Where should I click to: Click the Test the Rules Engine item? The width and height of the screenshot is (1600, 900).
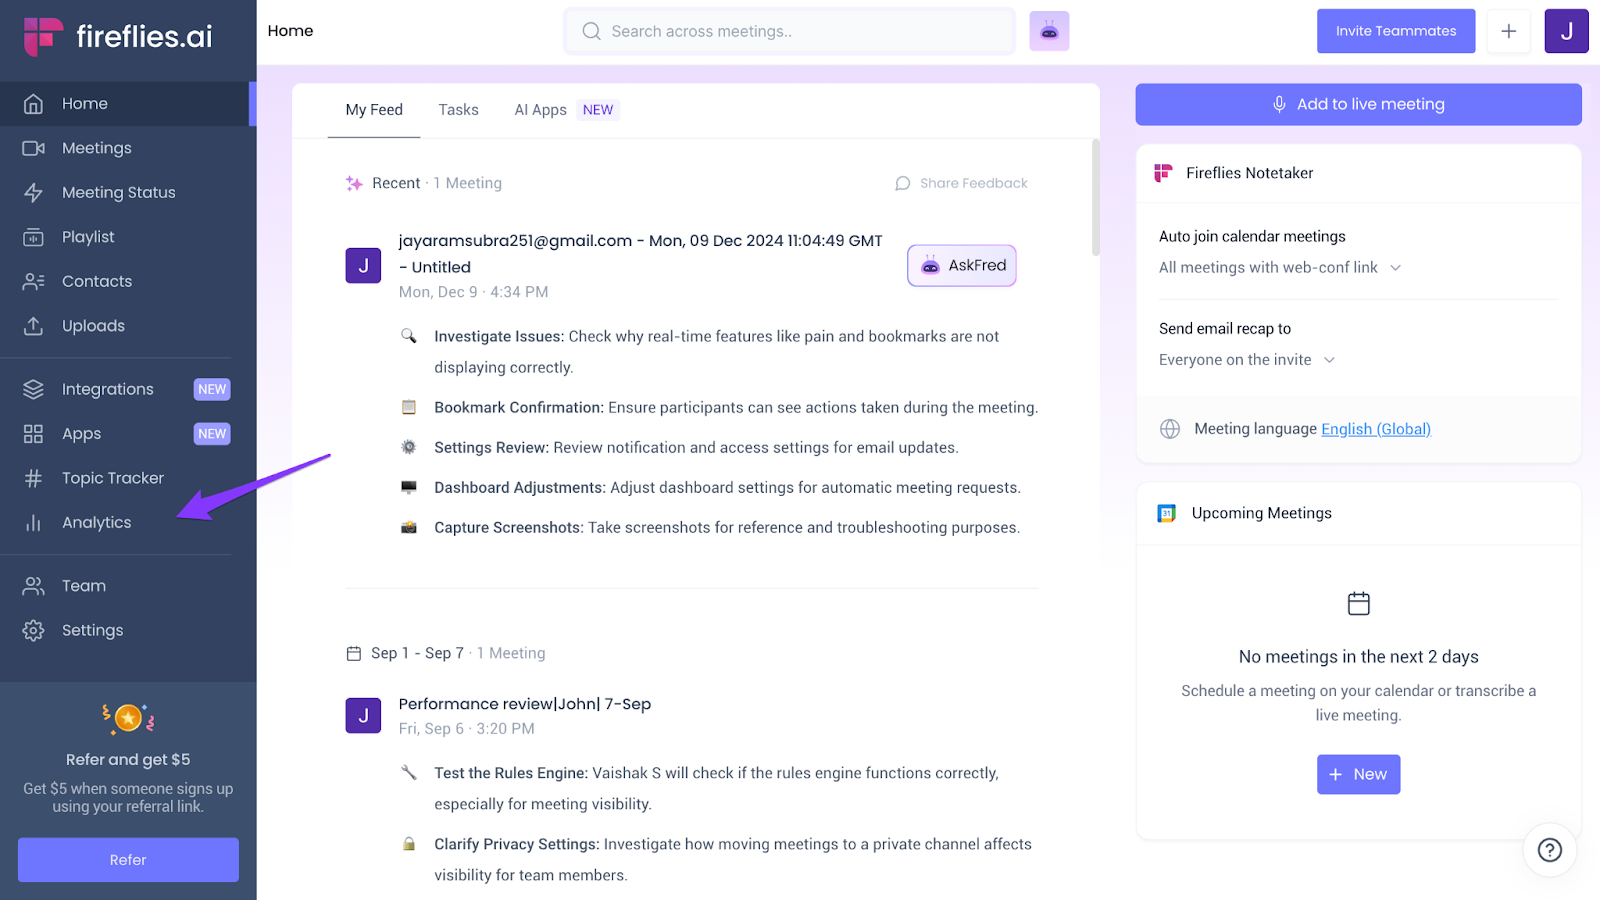pos(716,789)
